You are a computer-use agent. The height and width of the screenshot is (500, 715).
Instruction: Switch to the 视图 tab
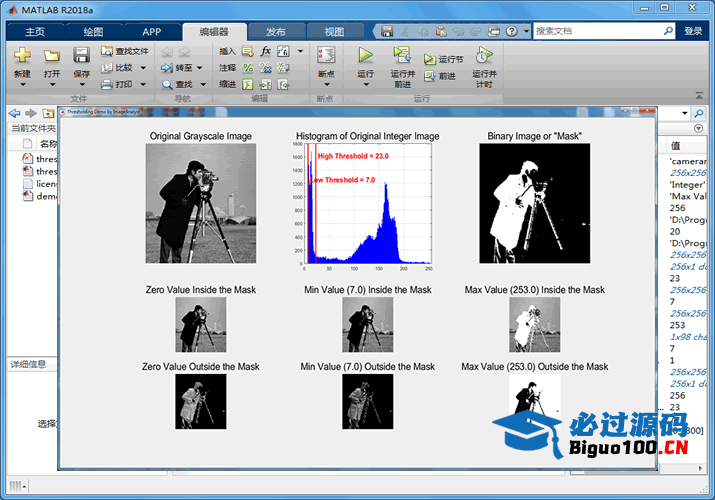point(335,31)
